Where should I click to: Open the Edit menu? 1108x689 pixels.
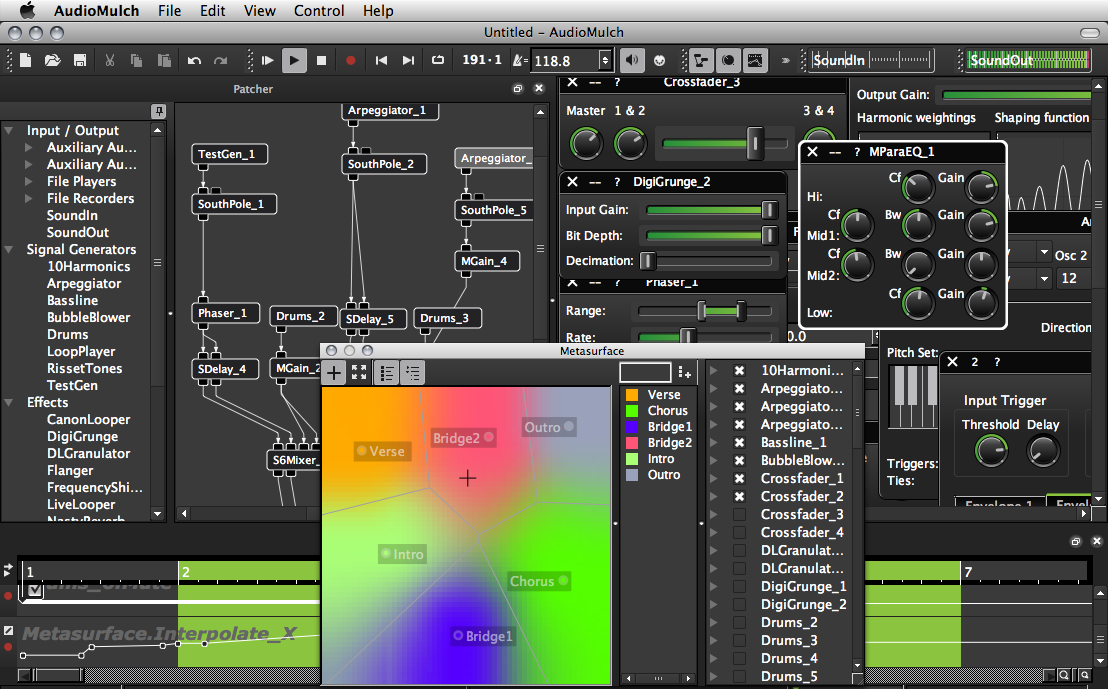(x=212, y=11)
